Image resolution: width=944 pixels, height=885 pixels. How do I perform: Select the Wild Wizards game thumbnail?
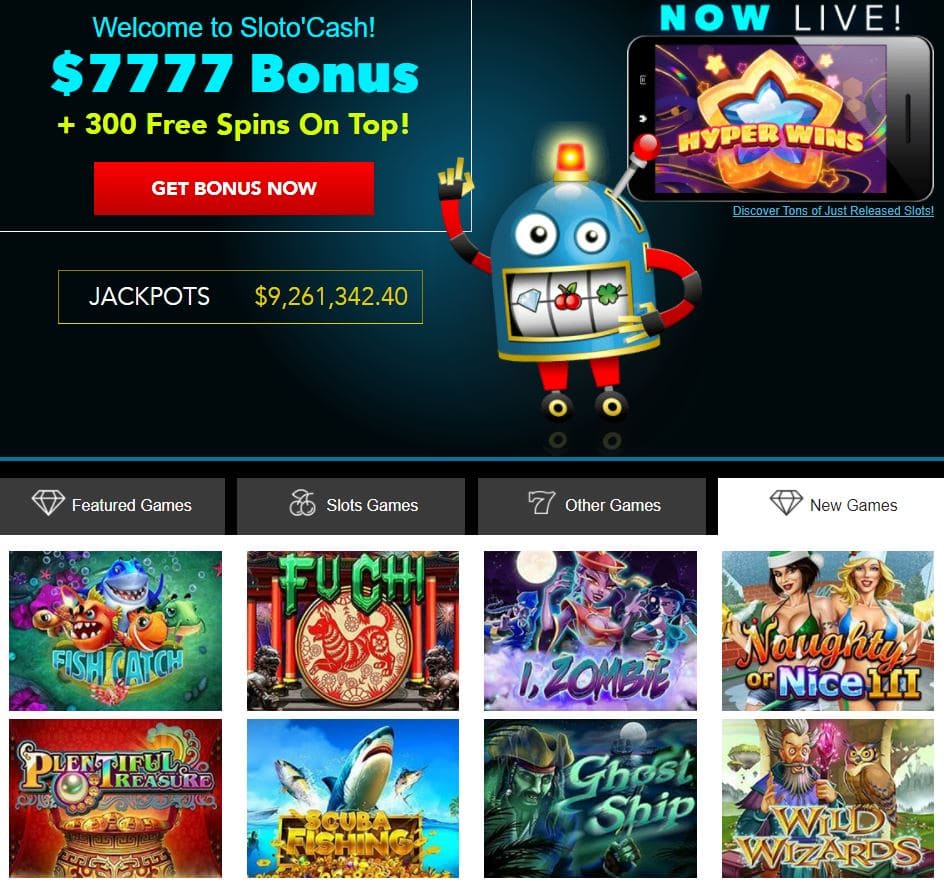[x=828, y=798]
